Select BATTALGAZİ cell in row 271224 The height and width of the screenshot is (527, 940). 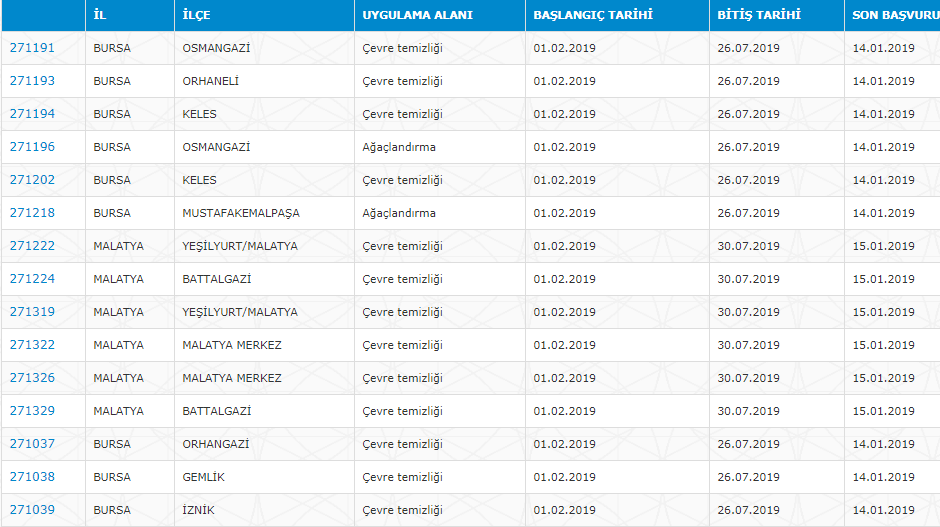click(x=264, y=279)
